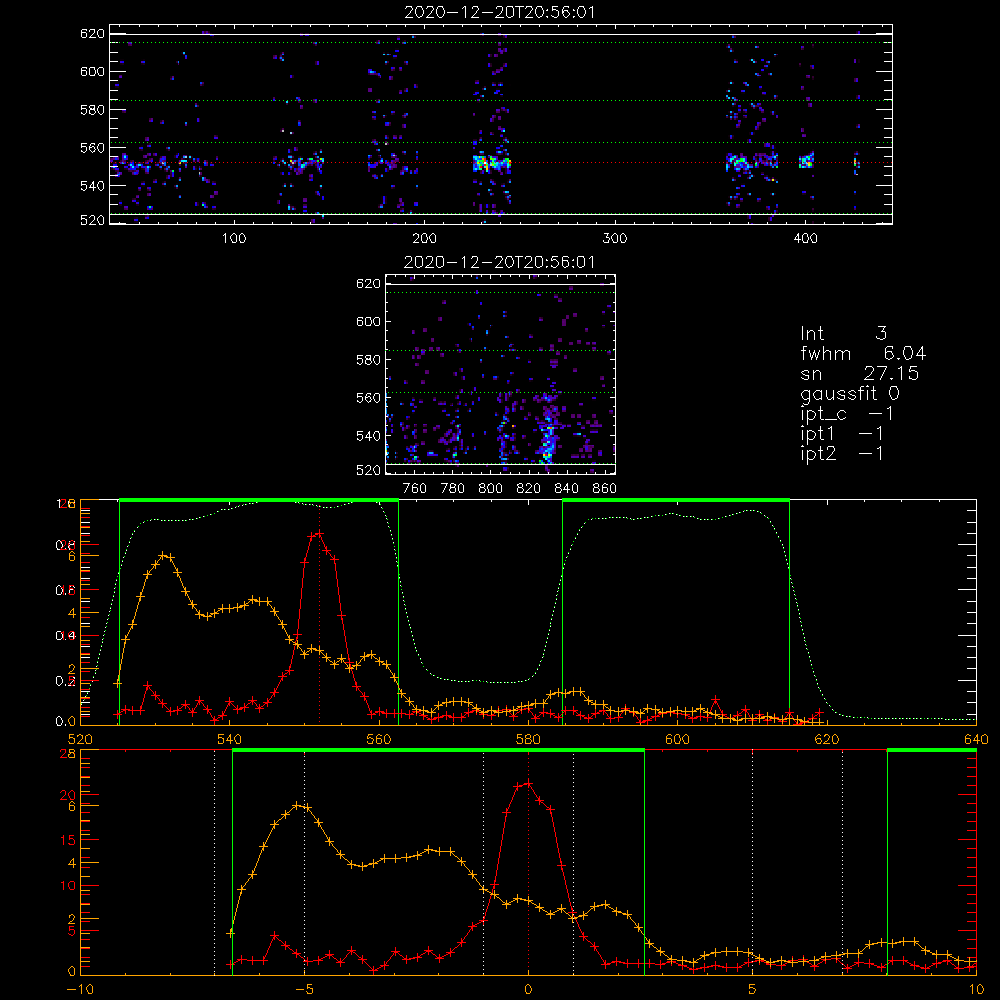Click x-axis label 860 on middle plot

tap(605, 489)
